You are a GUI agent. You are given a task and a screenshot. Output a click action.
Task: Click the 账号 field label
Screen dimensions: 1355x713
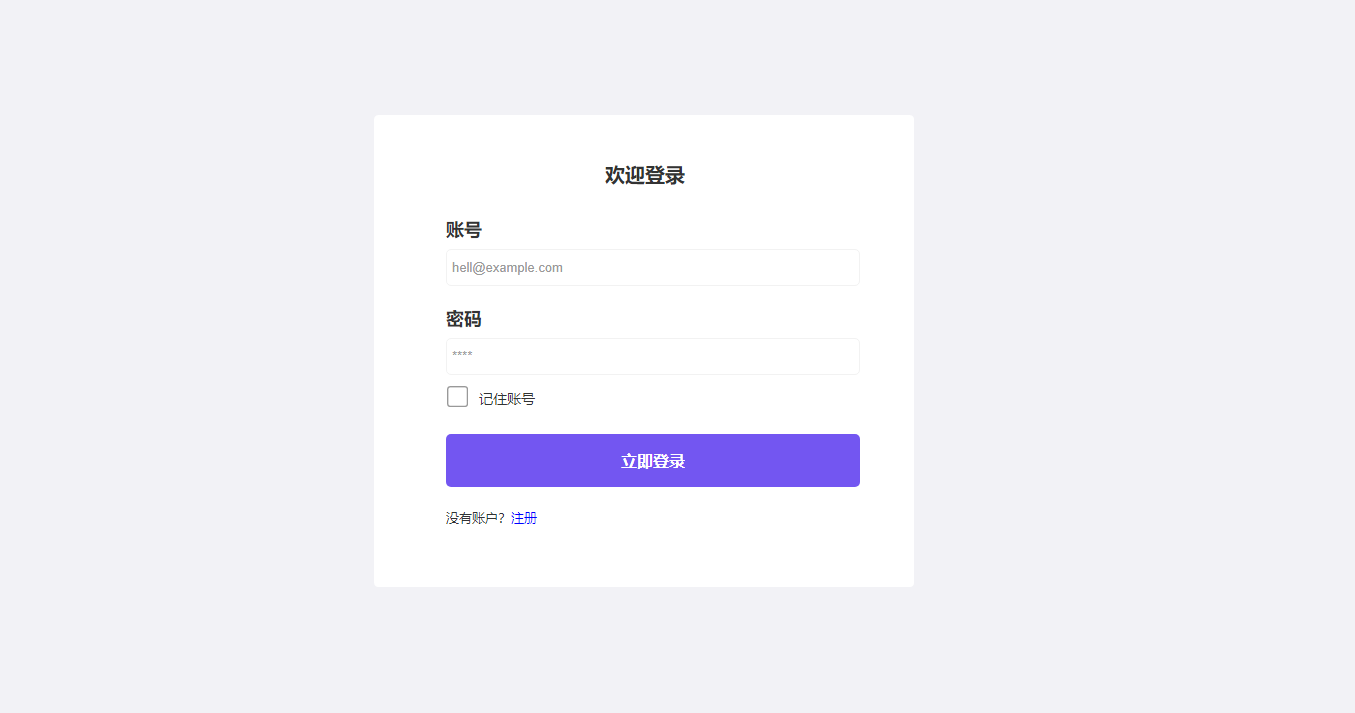click(x=464, y=230)
